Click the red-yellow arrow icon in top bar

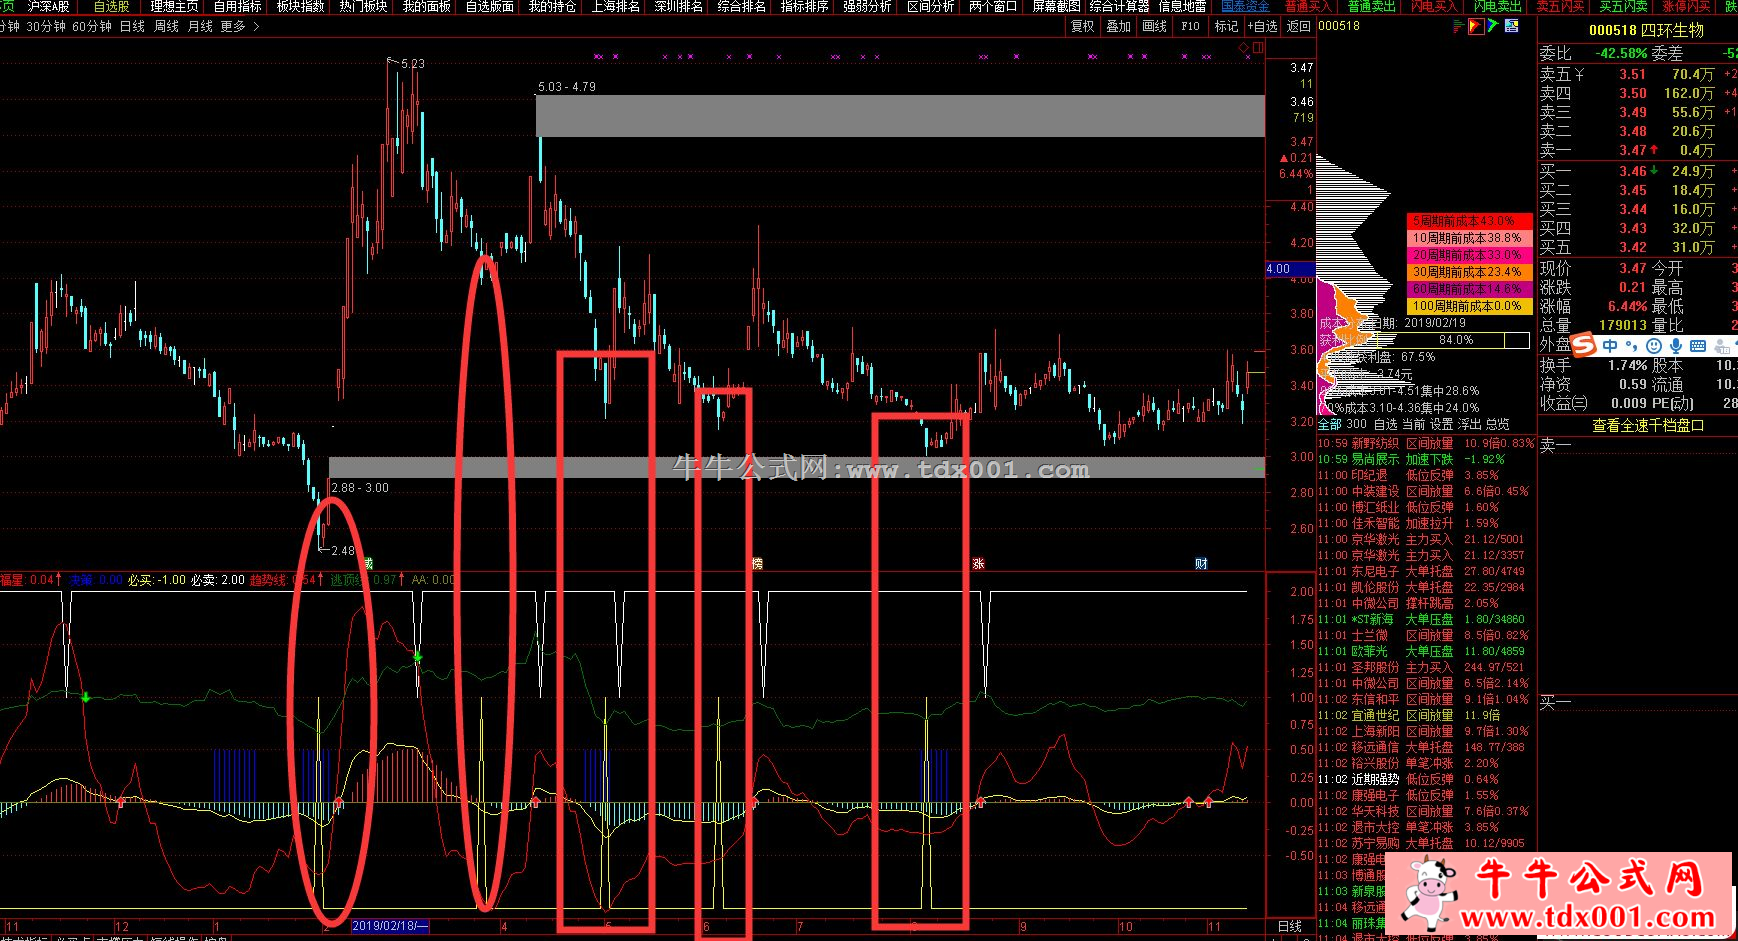coord(1476,27)
